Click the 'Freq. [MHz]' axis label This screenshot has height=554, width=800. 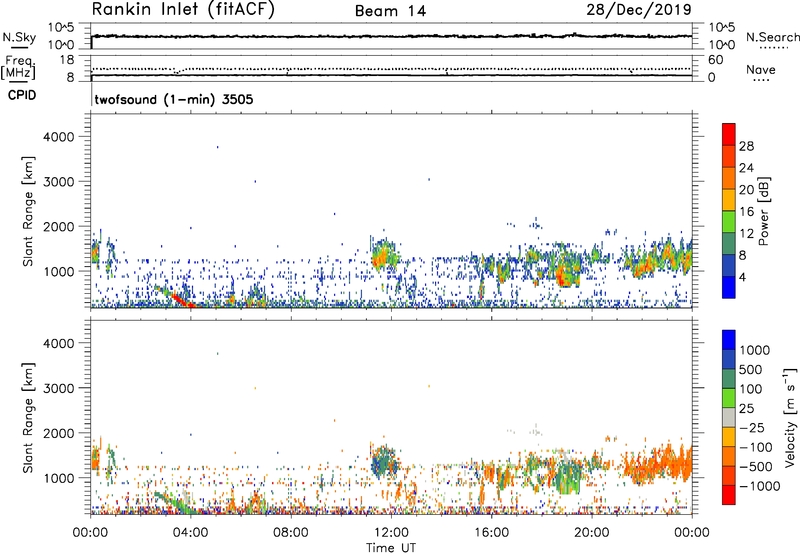(18, 68)
